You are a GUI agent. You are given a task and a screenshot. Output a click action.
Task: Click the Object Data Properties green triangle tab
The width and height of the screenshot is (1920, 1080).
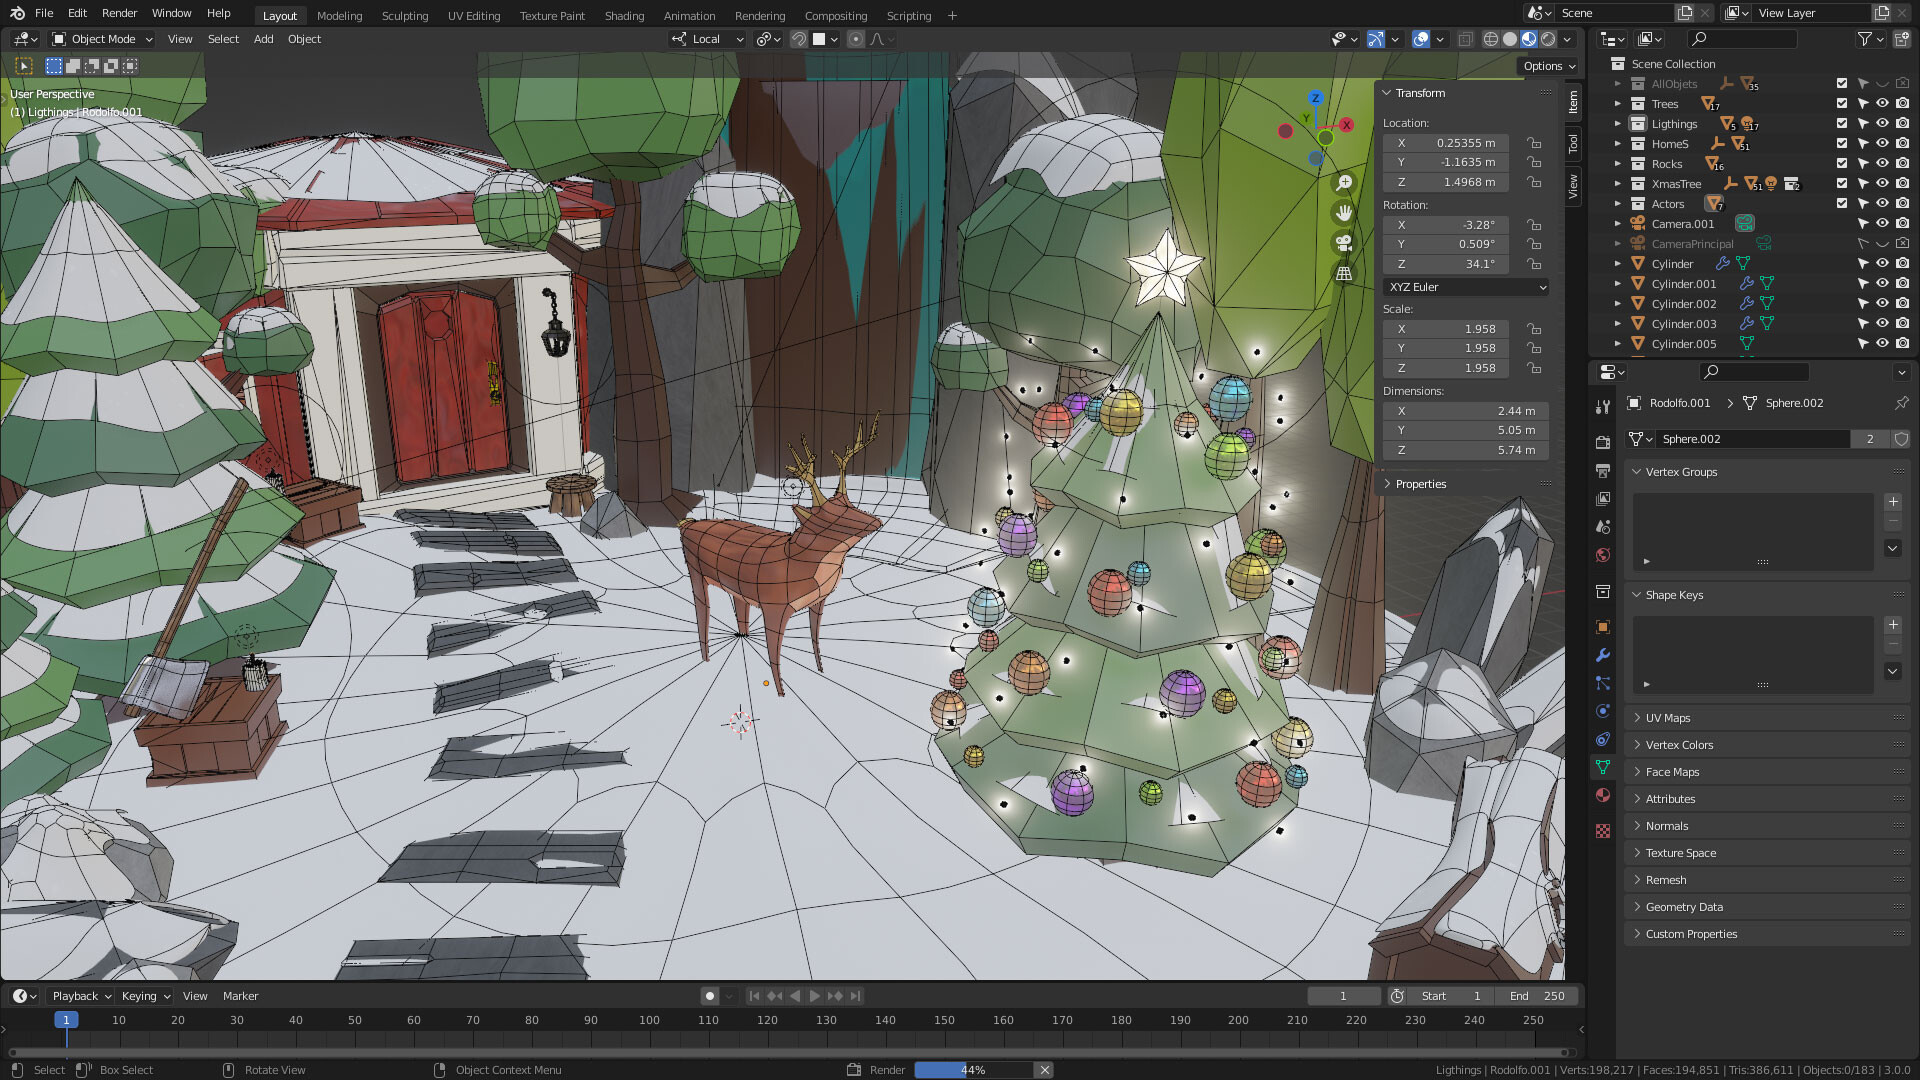pyautogui.click(x=1603, y=767)
